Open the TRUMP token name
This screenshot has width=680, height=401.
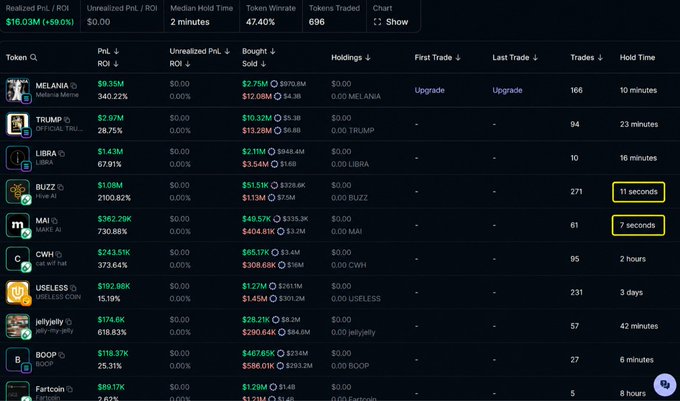tap(49, 120)
